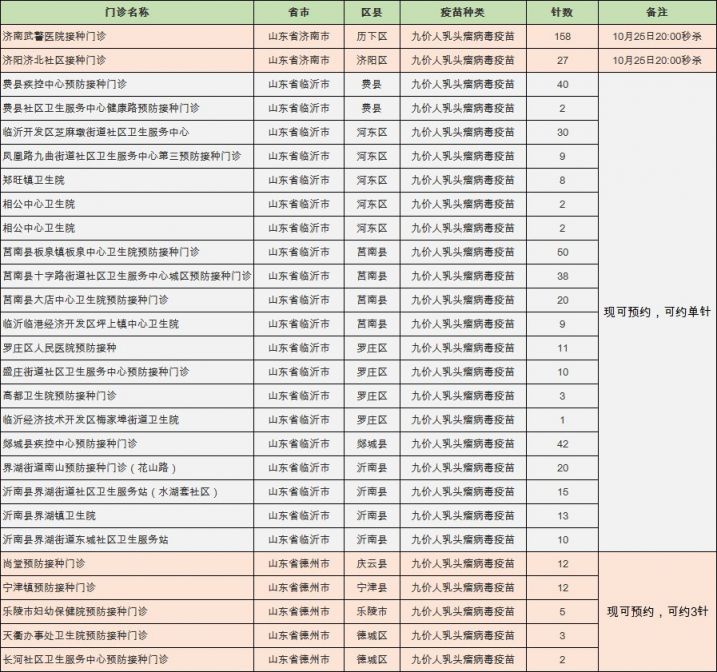Click 10月25日20:00秒杀 remark in 济南武警医院 row

(x=657, y=37)
